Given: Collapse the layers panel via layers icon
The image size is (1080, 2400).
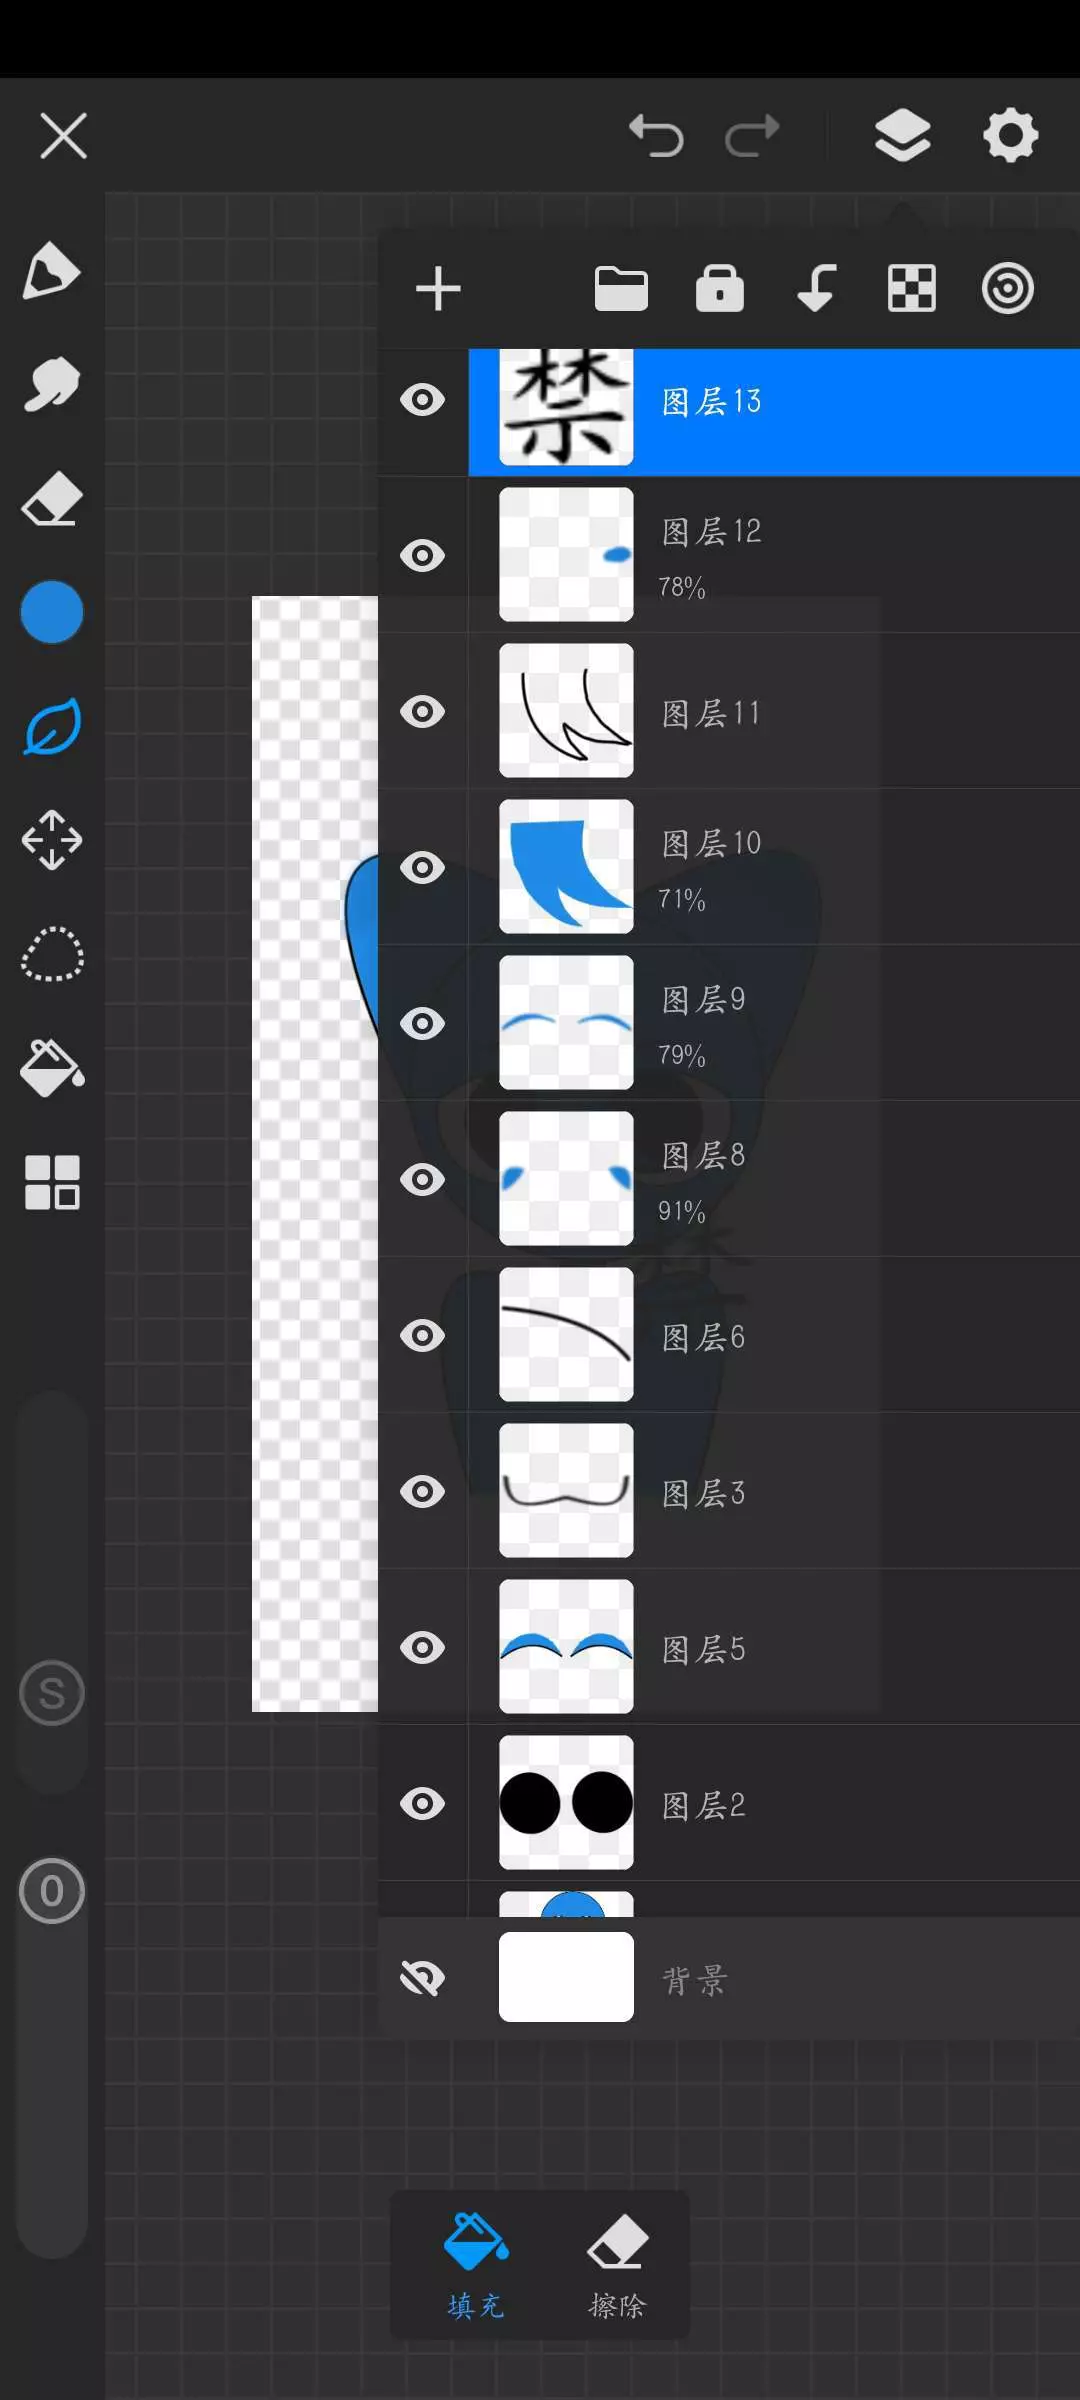Looking at the screenshot, I should (903, 135).
